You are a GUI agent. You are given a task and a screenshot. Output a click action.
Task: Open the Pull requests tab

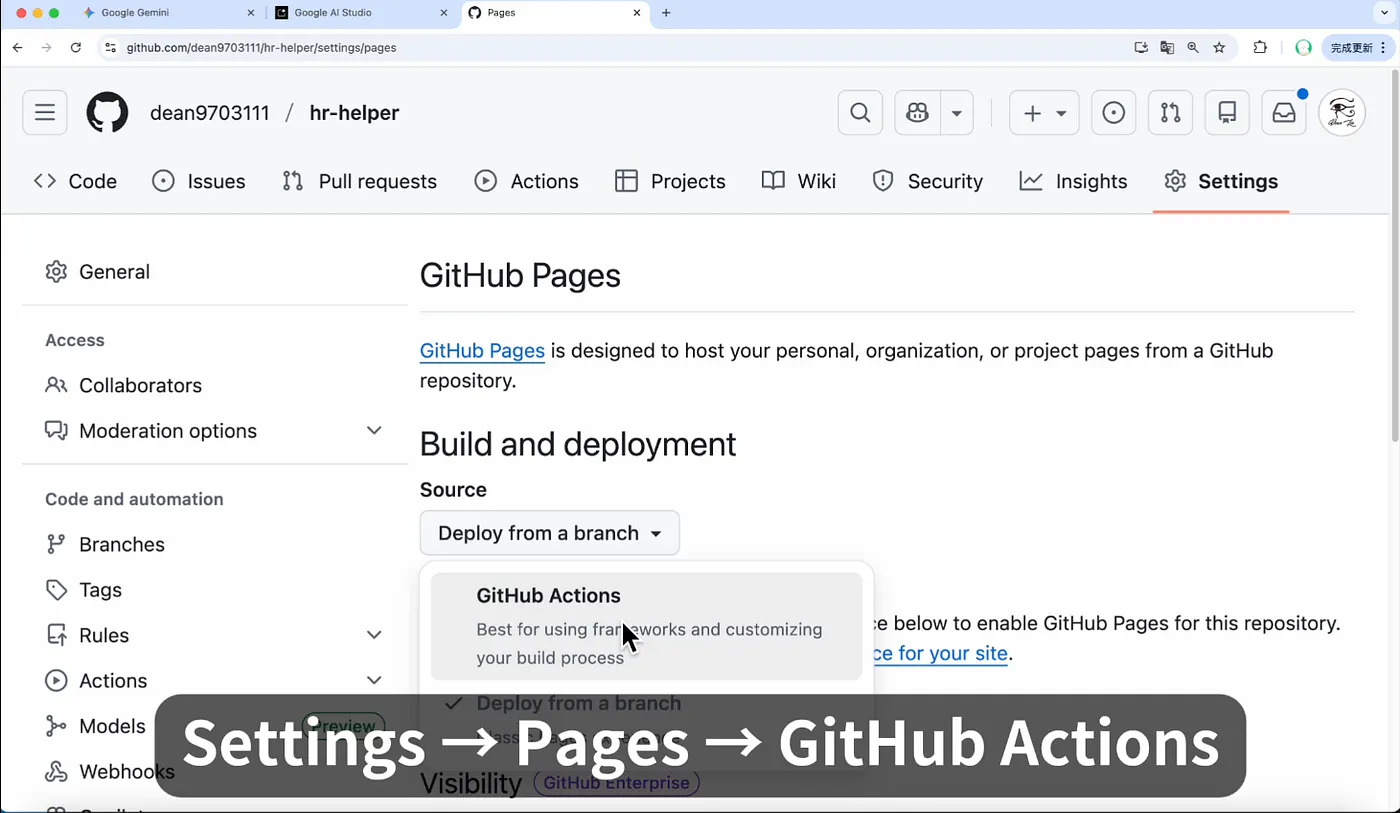pyautogui.click(x=360, y=181)
